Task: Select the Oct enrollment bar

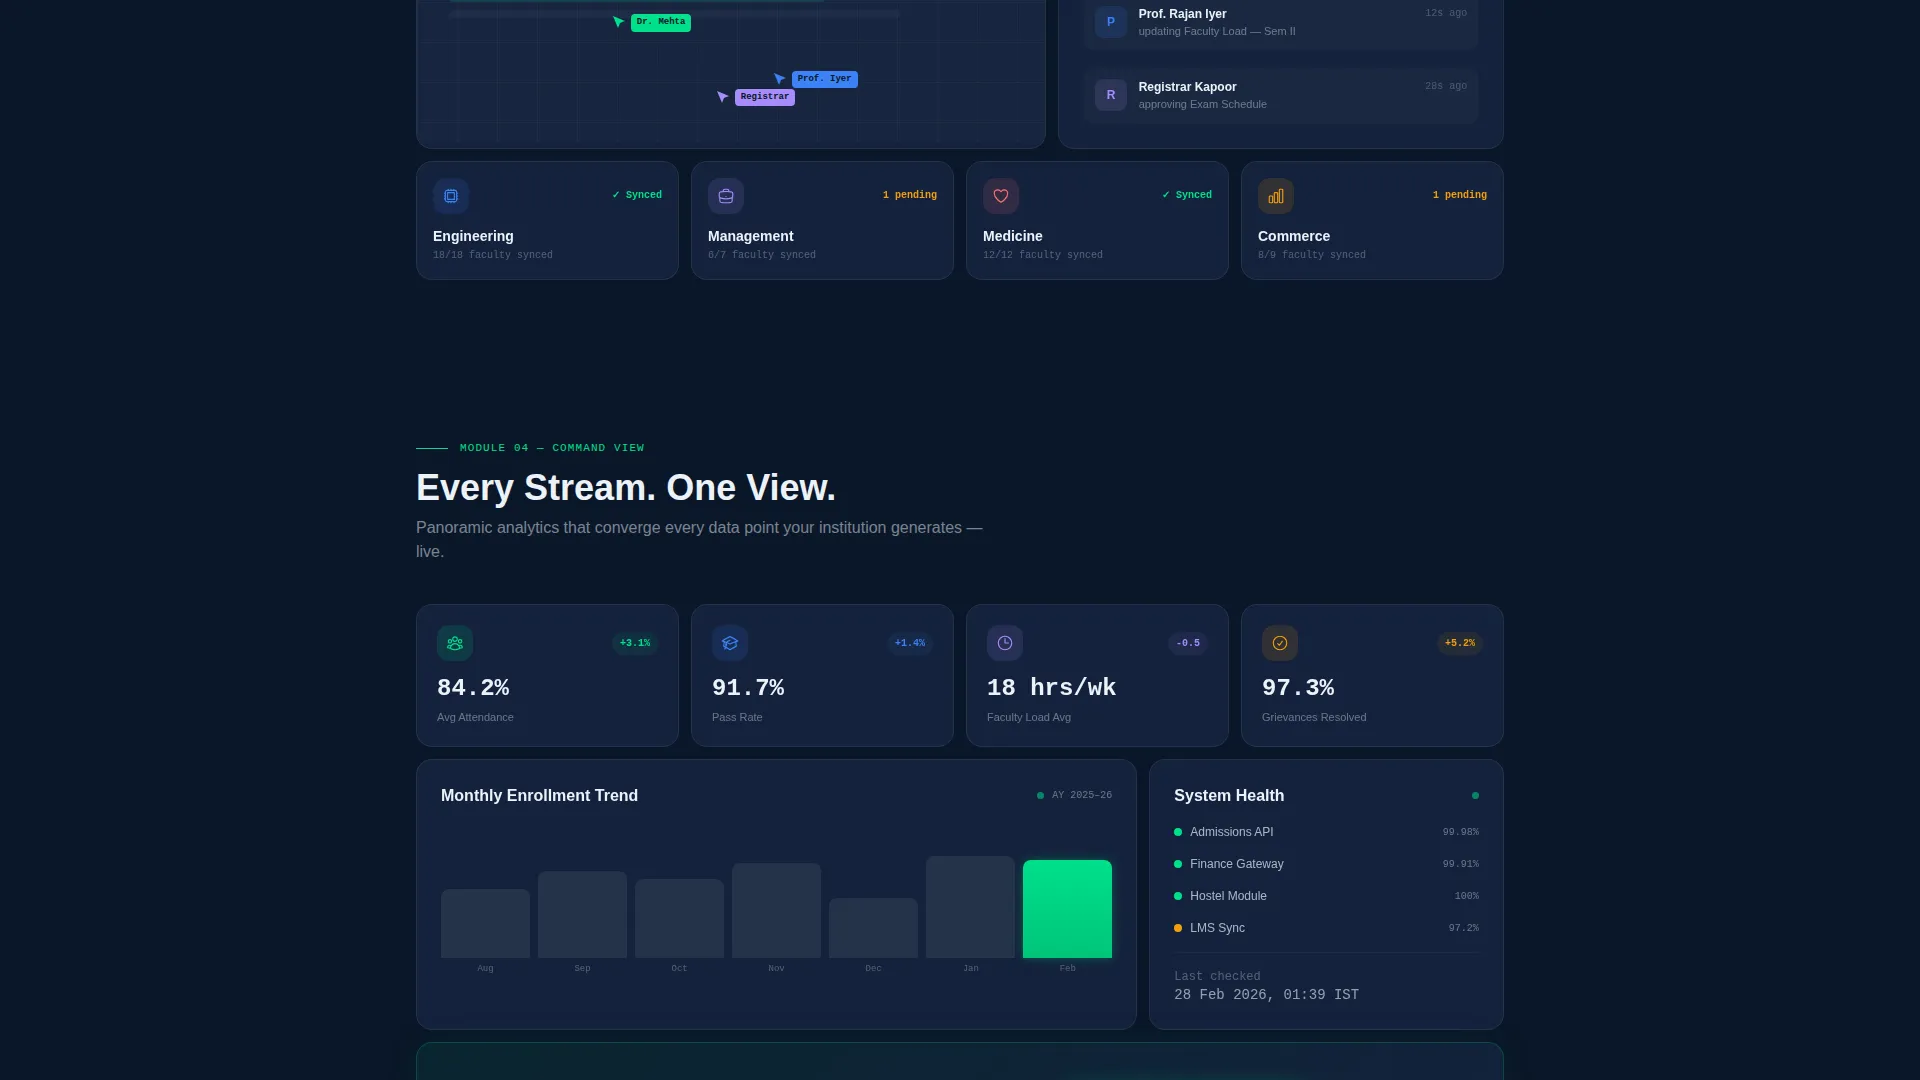Action: pyautogui.click(x=679, y=919)
